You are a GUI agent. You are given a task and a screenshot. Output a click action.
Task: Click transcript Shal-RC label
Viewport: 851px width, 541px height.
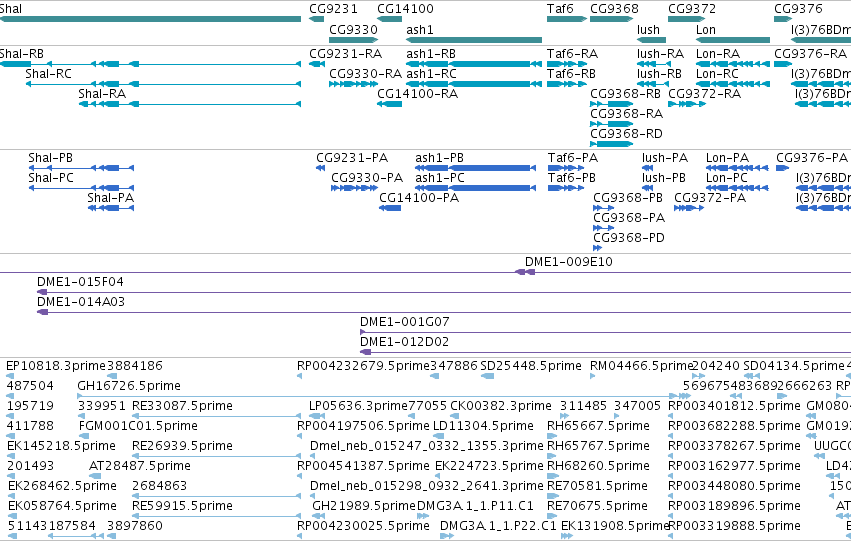click(x=48, y=74)
